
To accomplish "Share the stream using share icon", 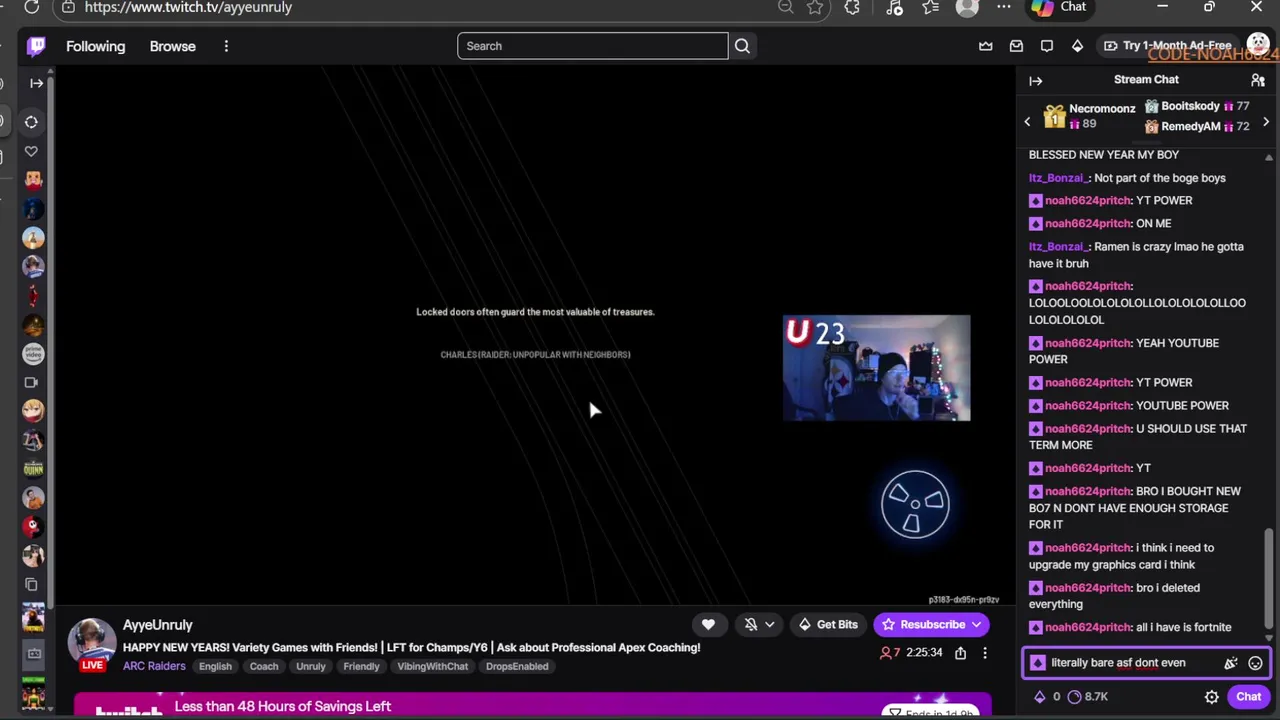I will pyautogui.click(x=960, y=653).
